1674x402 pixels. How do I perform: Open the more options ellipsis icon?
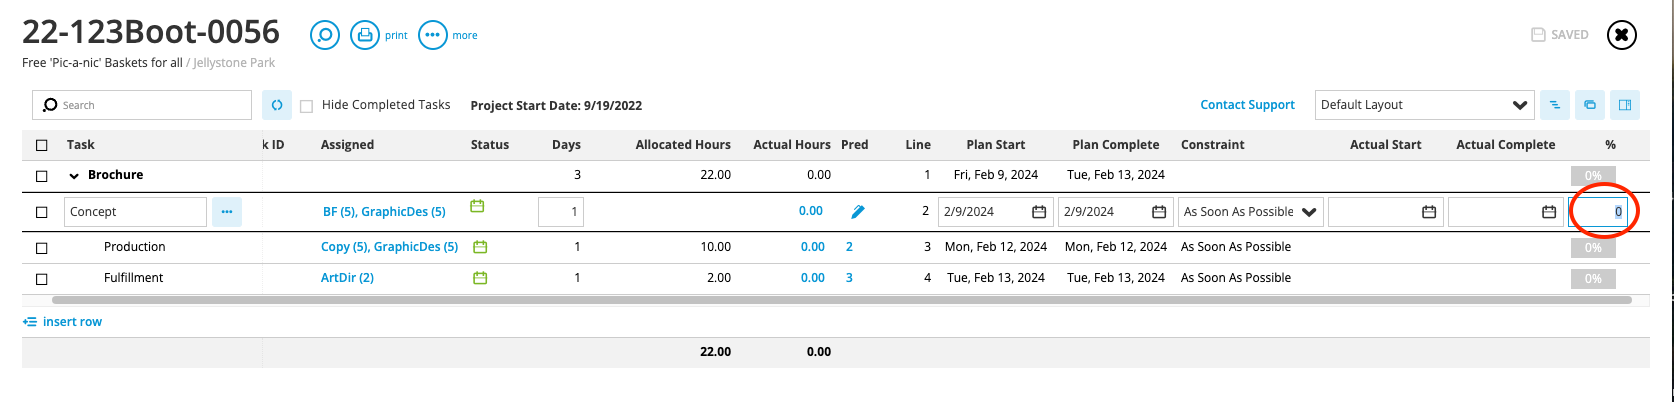pyautogui.click(x=432, y=35)
